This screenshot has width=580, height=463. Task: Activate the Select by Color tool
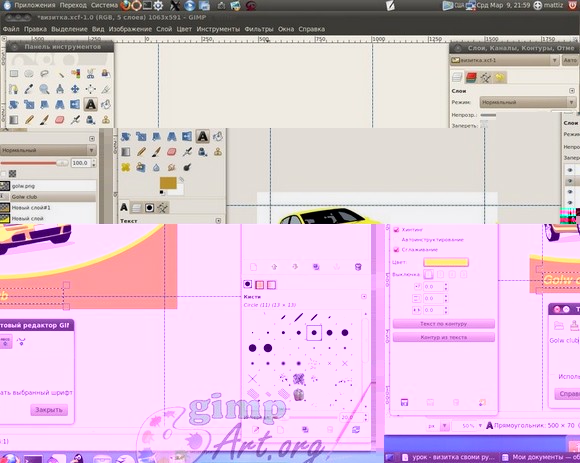[x=75, y=74]
